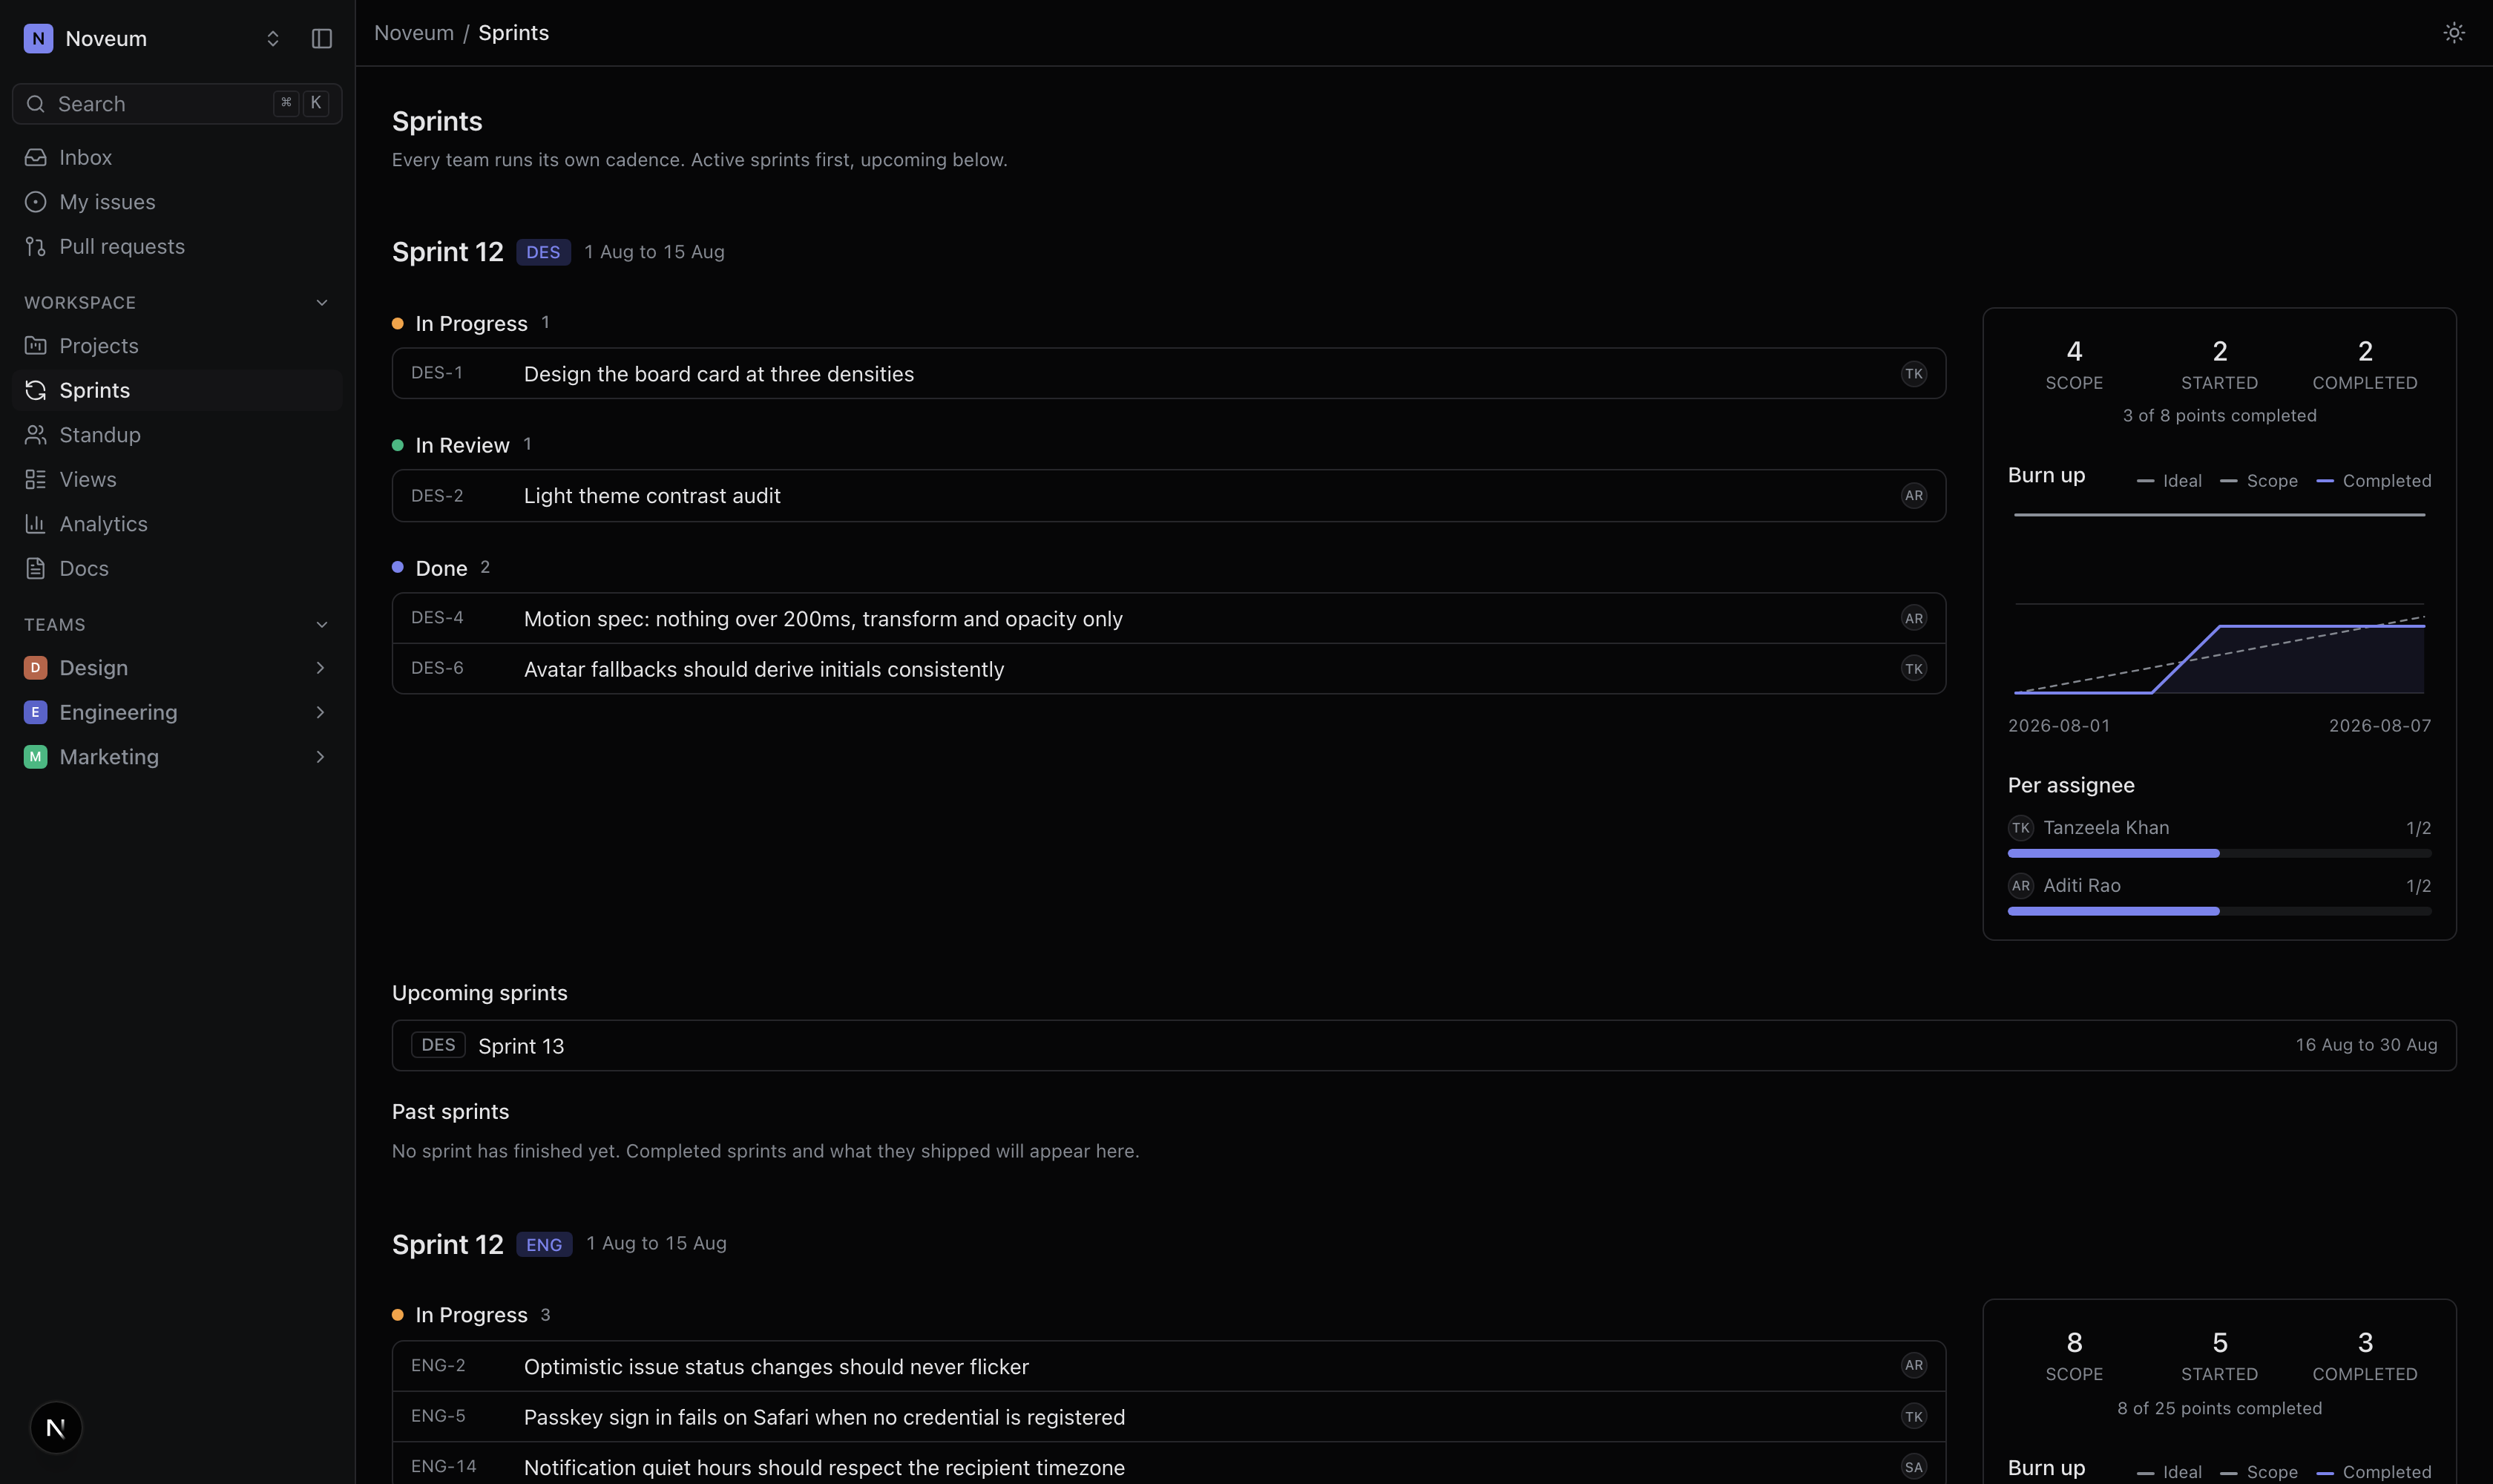Expand the Marketing team chevron
The width and height of the screenshot is (2493, 1484).
(320, 757)
